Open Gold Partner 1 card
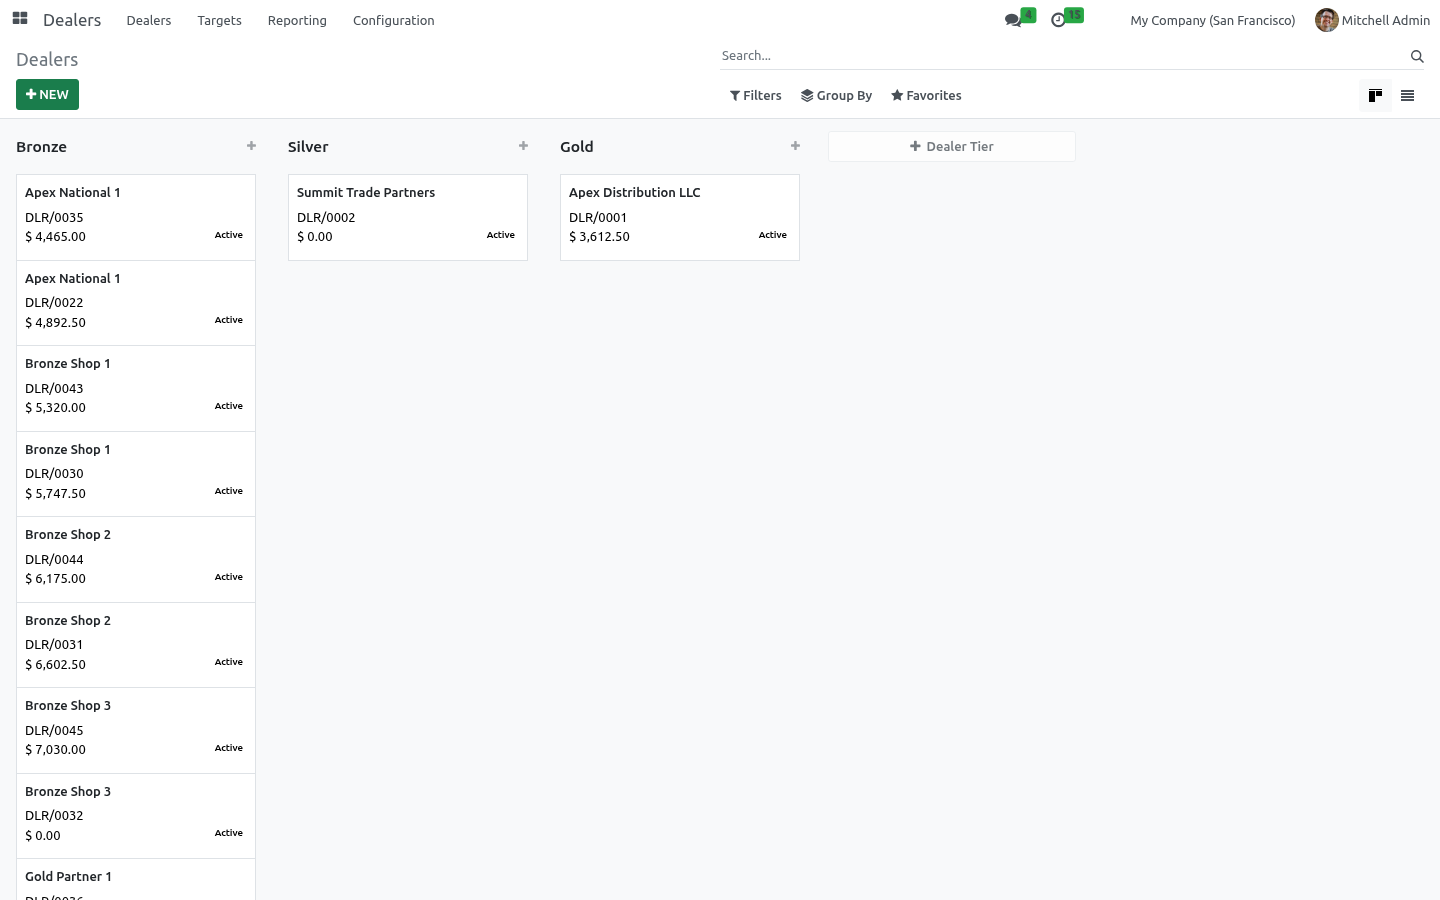 click(x=136, y=880)
